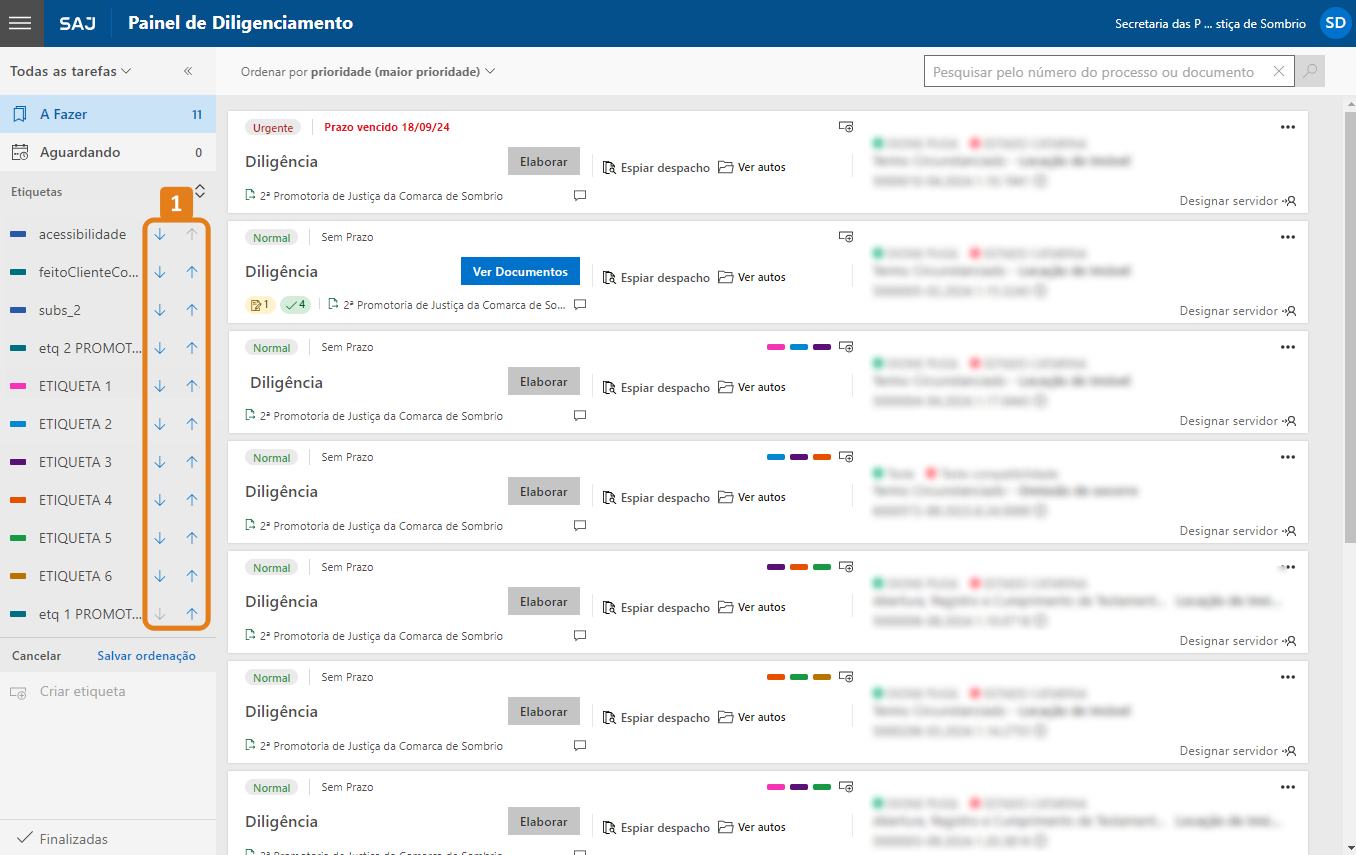
Task: Toggle the Etiquetas section expander
Action: point(199,190)
